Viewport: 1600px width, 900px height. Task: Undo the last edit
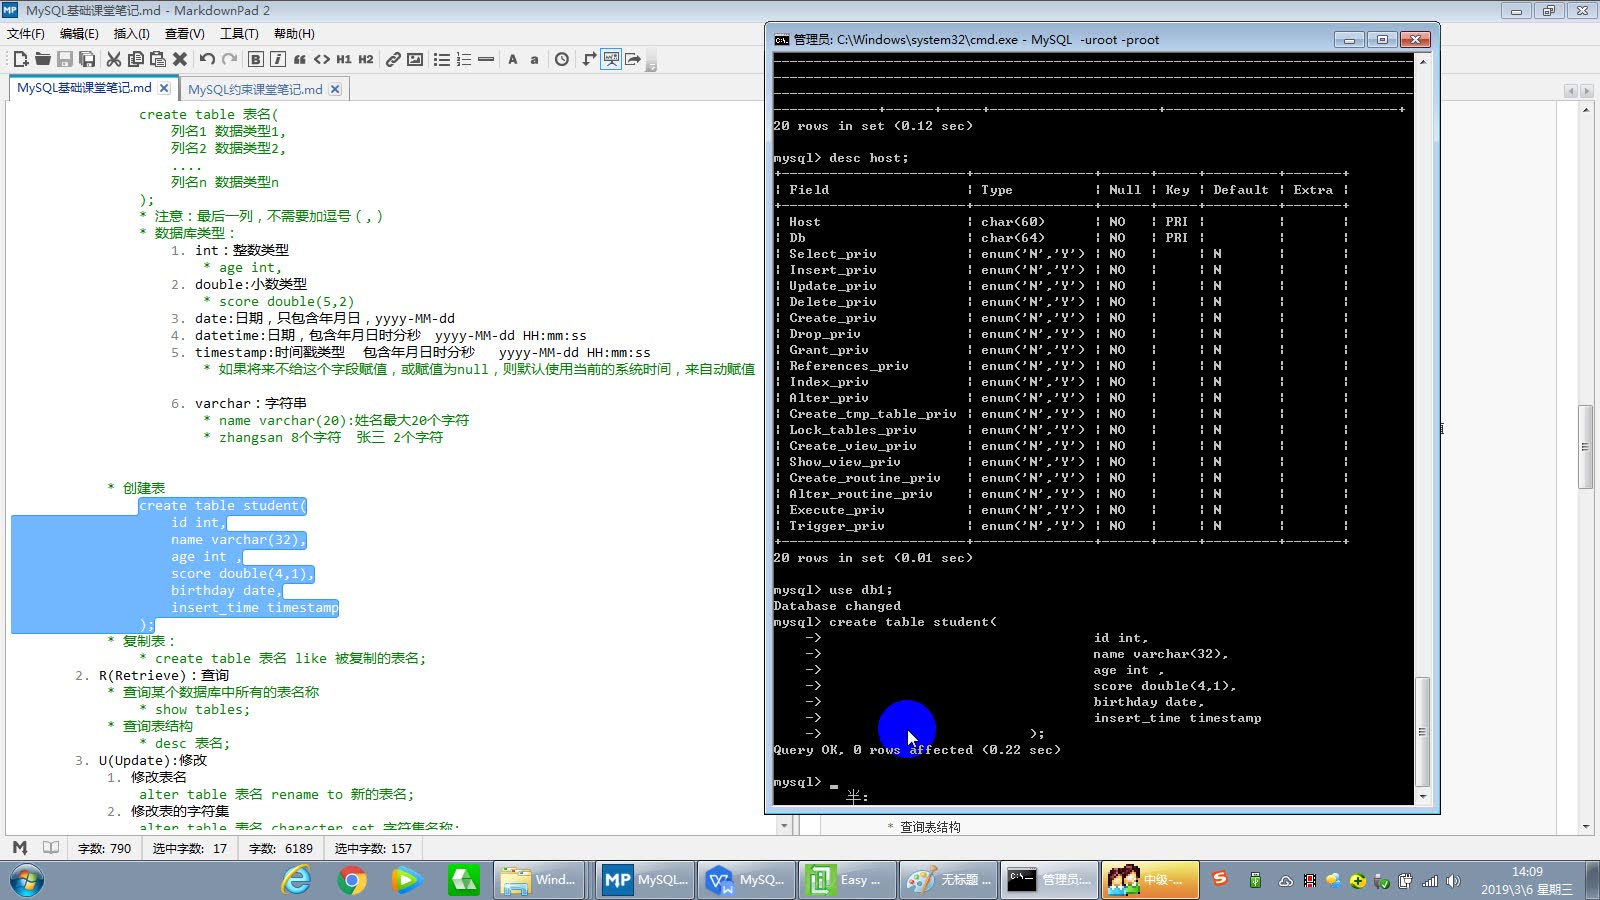[x=207, y=59]
